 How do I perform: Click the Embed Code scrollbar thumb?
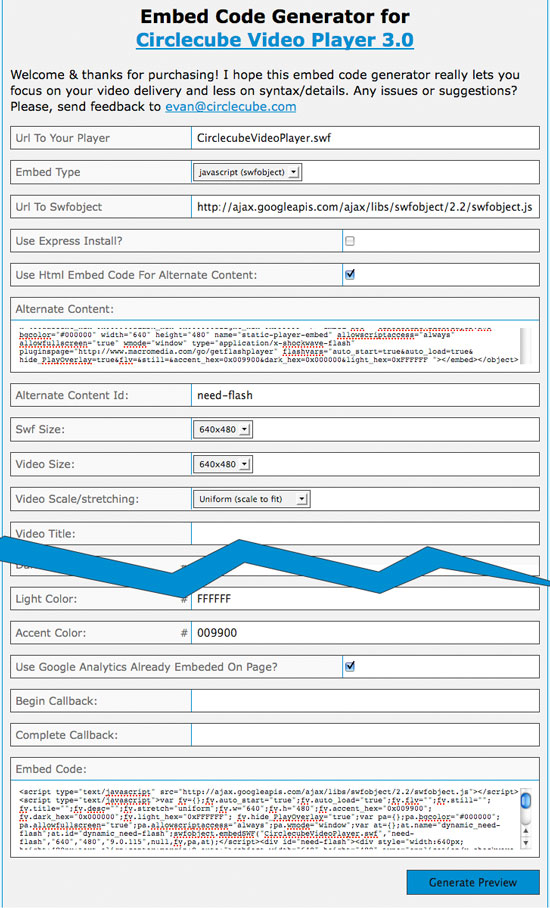pyautogui.click(x=526, y=800)
